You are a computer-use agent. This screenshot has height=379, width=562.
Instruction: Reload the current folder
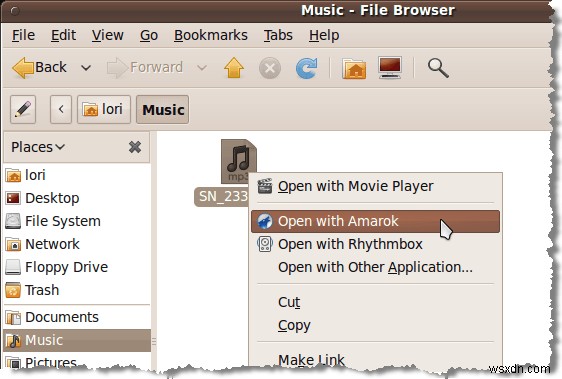(306, 68)
